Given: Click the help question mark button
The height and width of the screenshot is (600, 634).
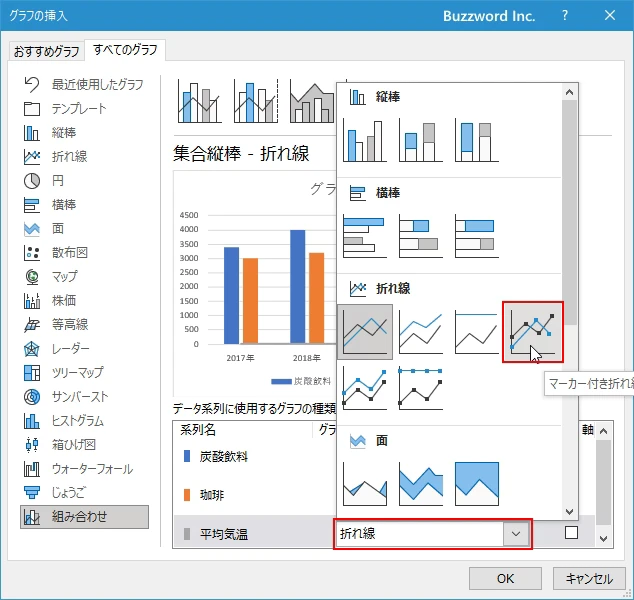Looking at the screenshot, I should (564, 15).
